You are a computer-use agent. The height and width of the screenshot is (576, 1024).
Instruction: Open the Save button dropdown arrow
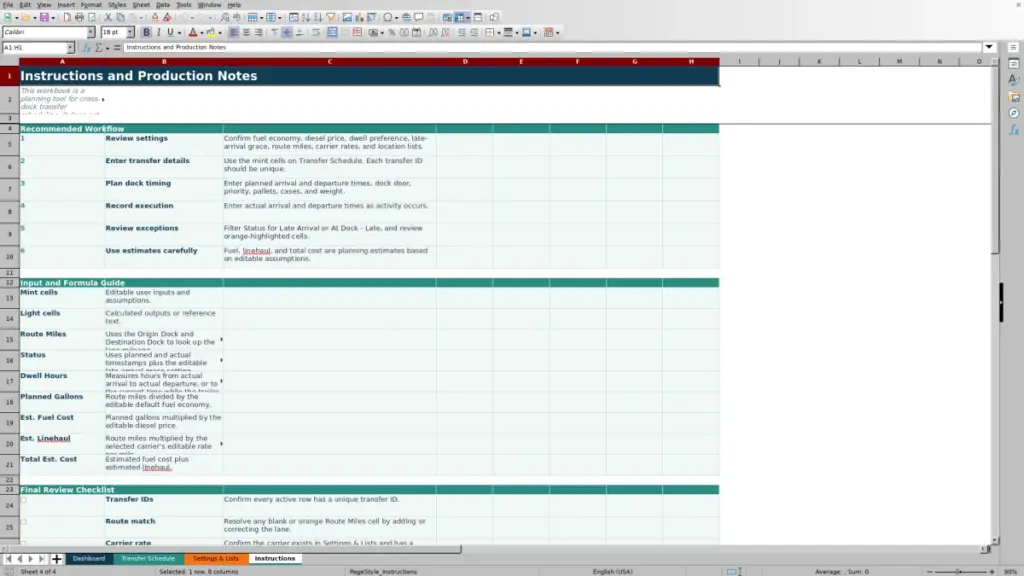(x=52, y=18)
